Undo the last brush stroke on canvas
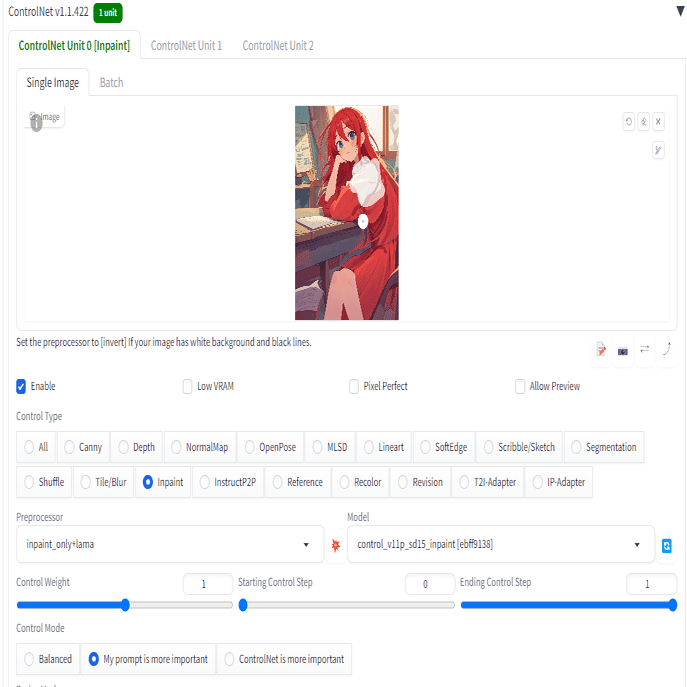Screen dimensions: 687x687 [629, 122]
